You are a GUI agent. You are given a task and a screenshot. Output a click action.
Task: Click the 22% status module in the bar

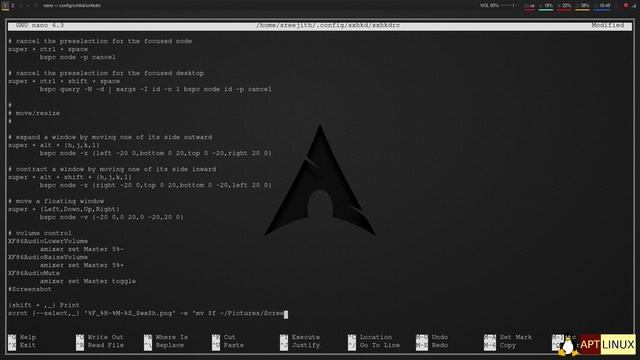pyautogui.click(x=564, y=6)
